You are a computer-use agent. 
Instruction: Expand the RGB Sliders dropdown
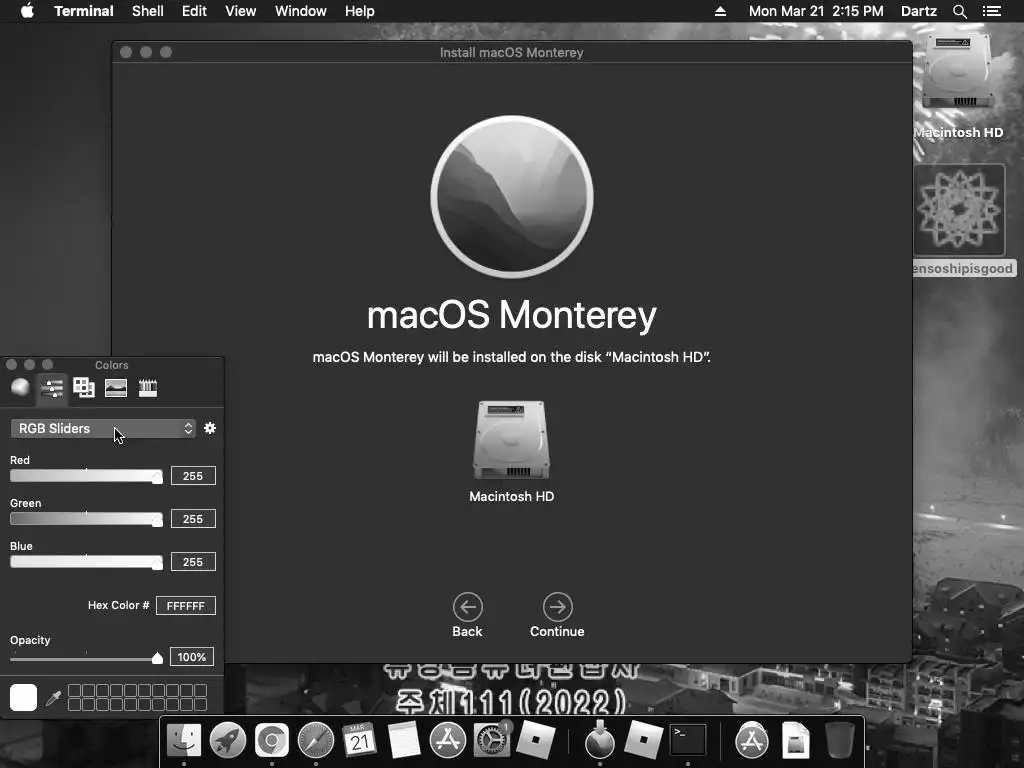tap(103, 428)
